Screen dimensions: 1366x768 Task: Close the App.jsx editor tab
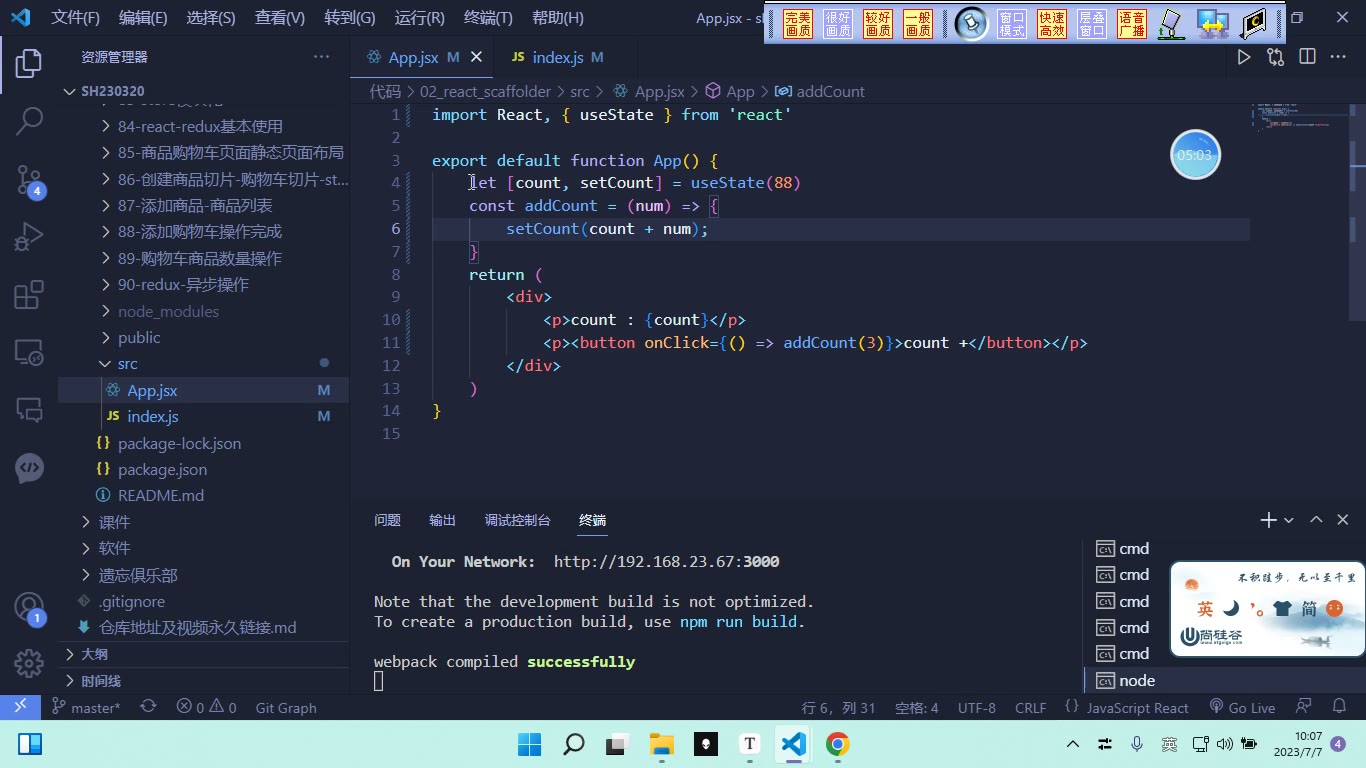pos(476,57)
